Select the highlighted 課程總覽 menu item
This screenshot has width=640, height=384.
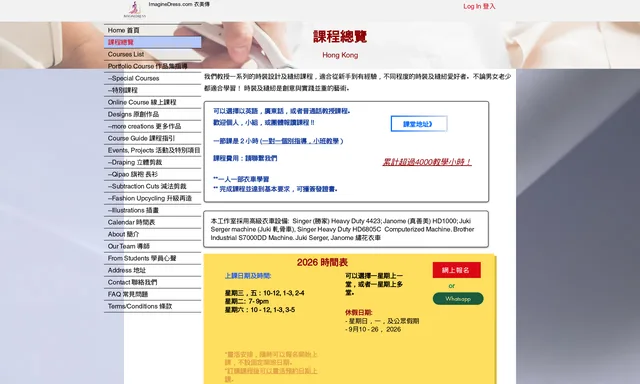point(152,42)
